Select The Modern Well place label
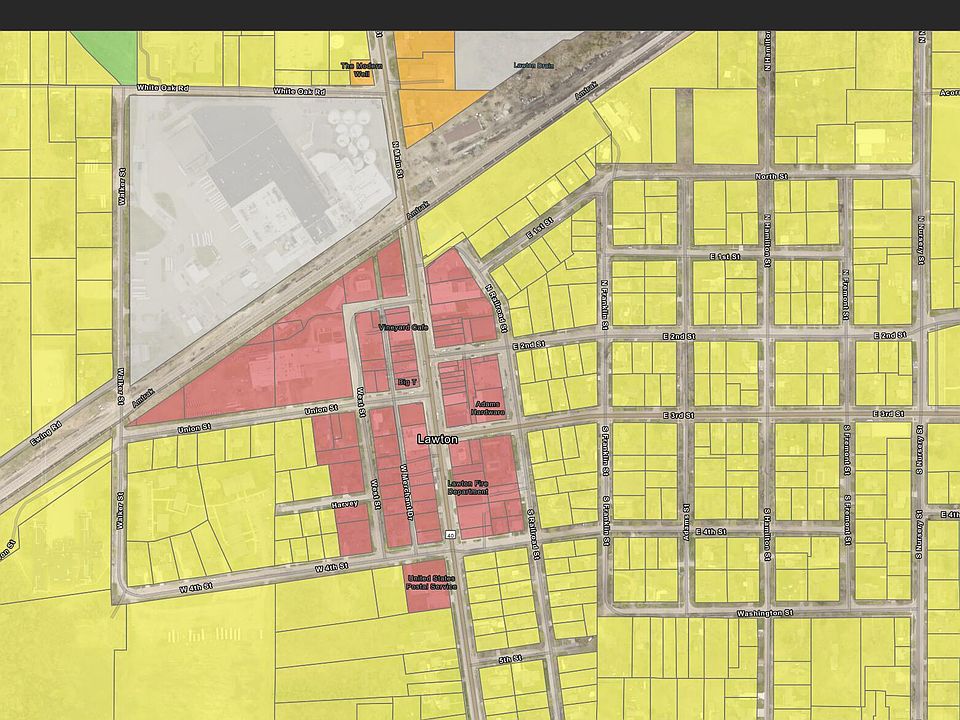This screenshot has height=720, width=960. coord(361,70)
